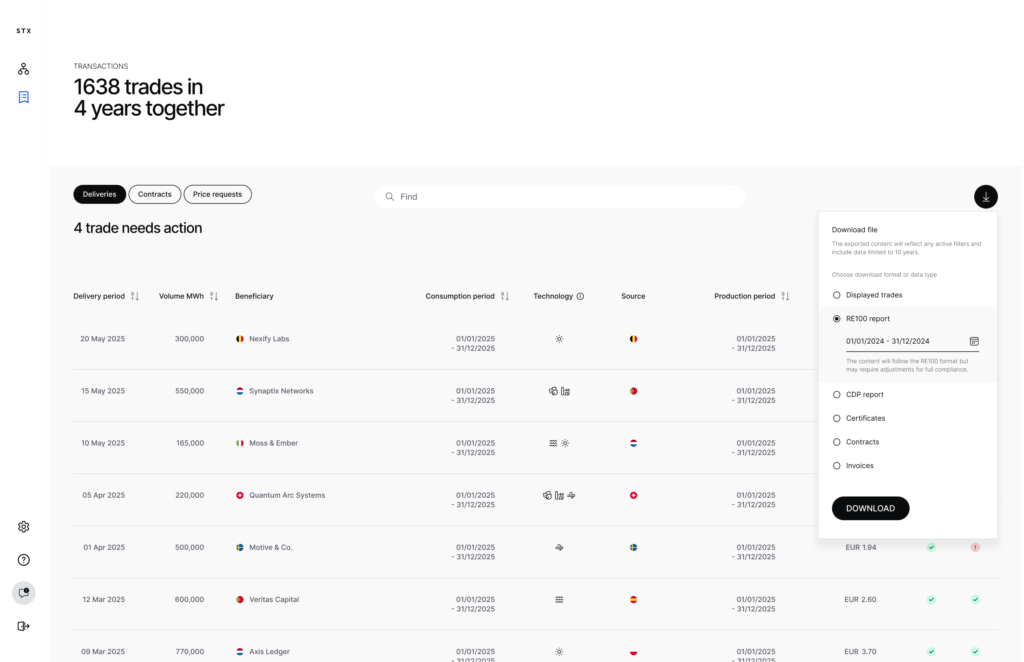
Task: Open the transactions bookmark sidebar icon
Action: (23, 97)
